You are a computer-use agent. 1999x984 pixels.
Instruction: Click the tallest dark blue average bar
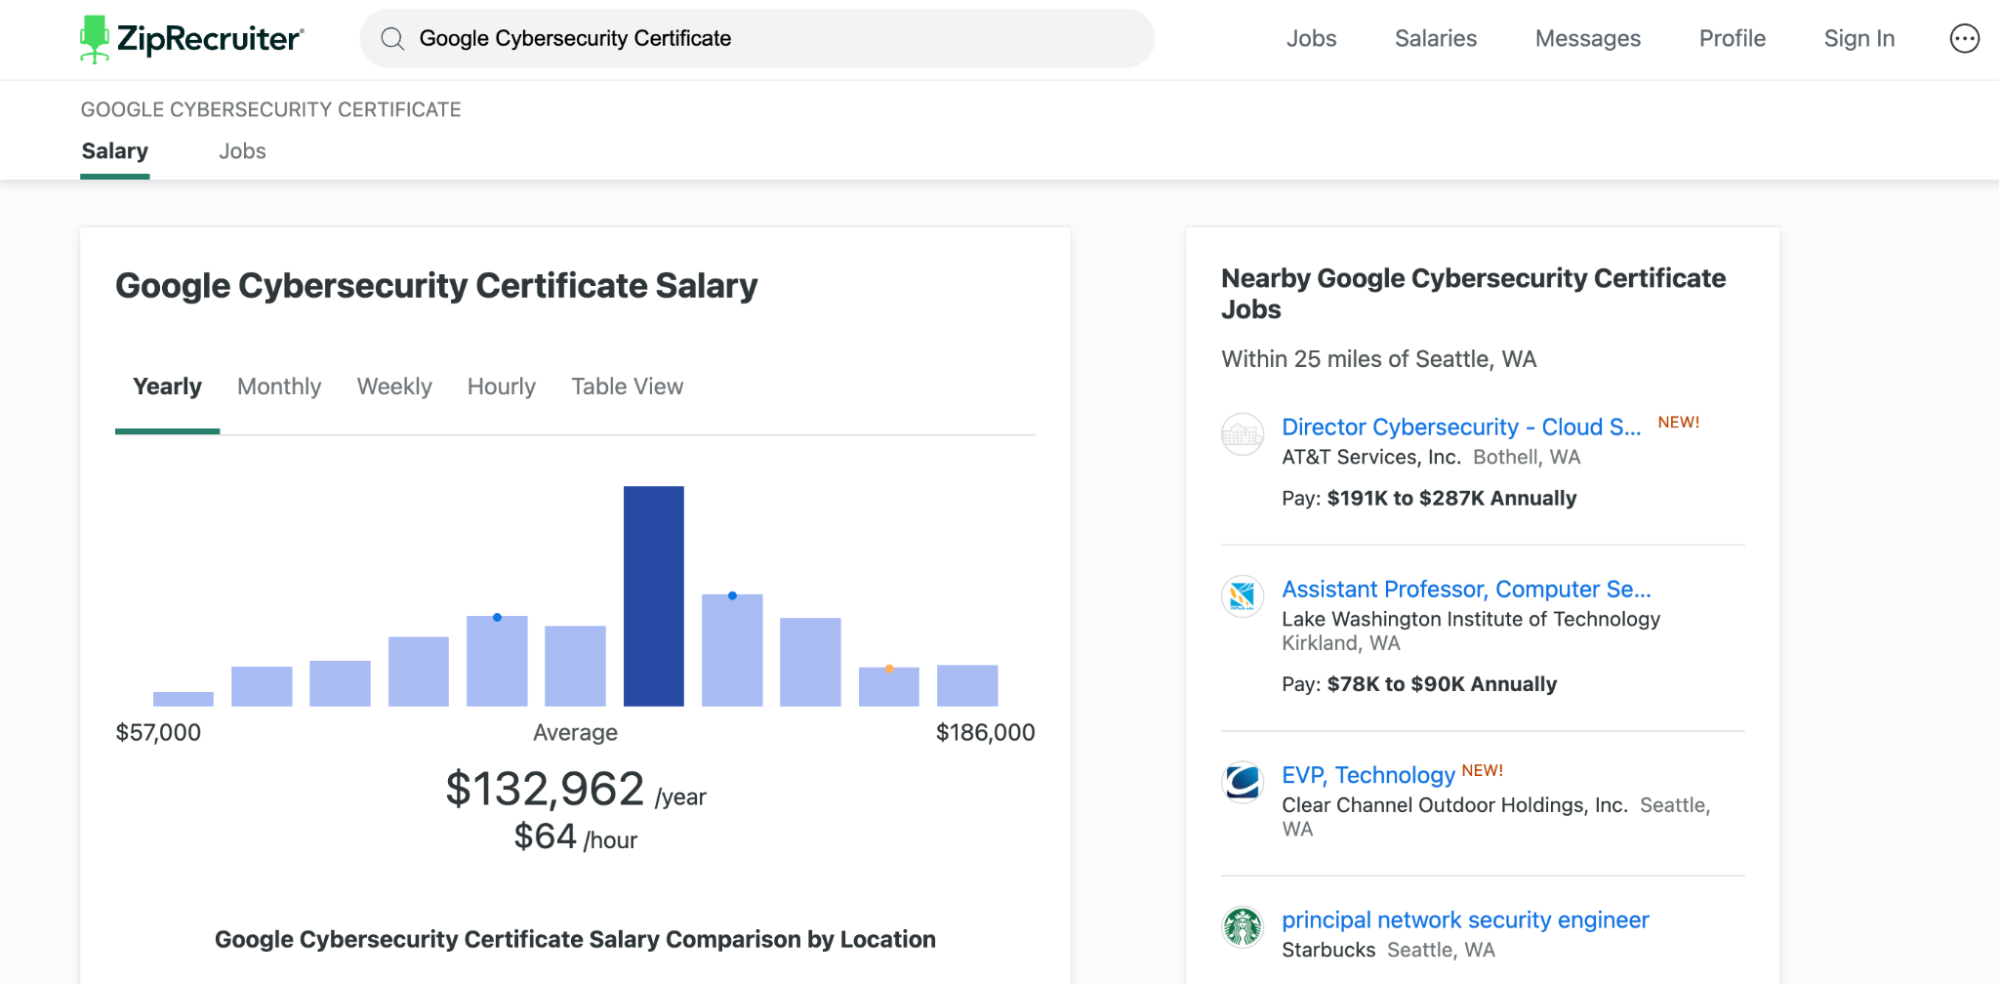click(654, 596)
